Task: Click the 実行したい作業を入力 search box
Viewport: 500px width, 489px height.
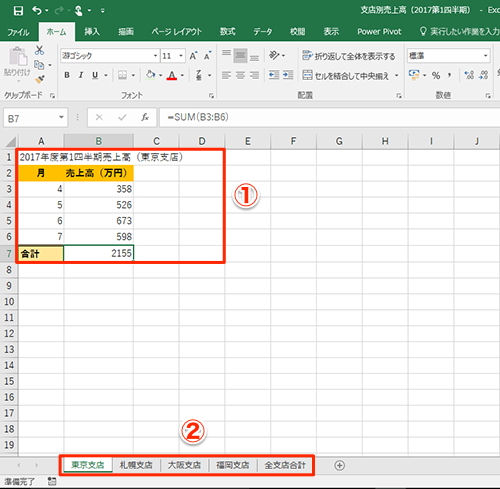Action: (x=461, y=32)
